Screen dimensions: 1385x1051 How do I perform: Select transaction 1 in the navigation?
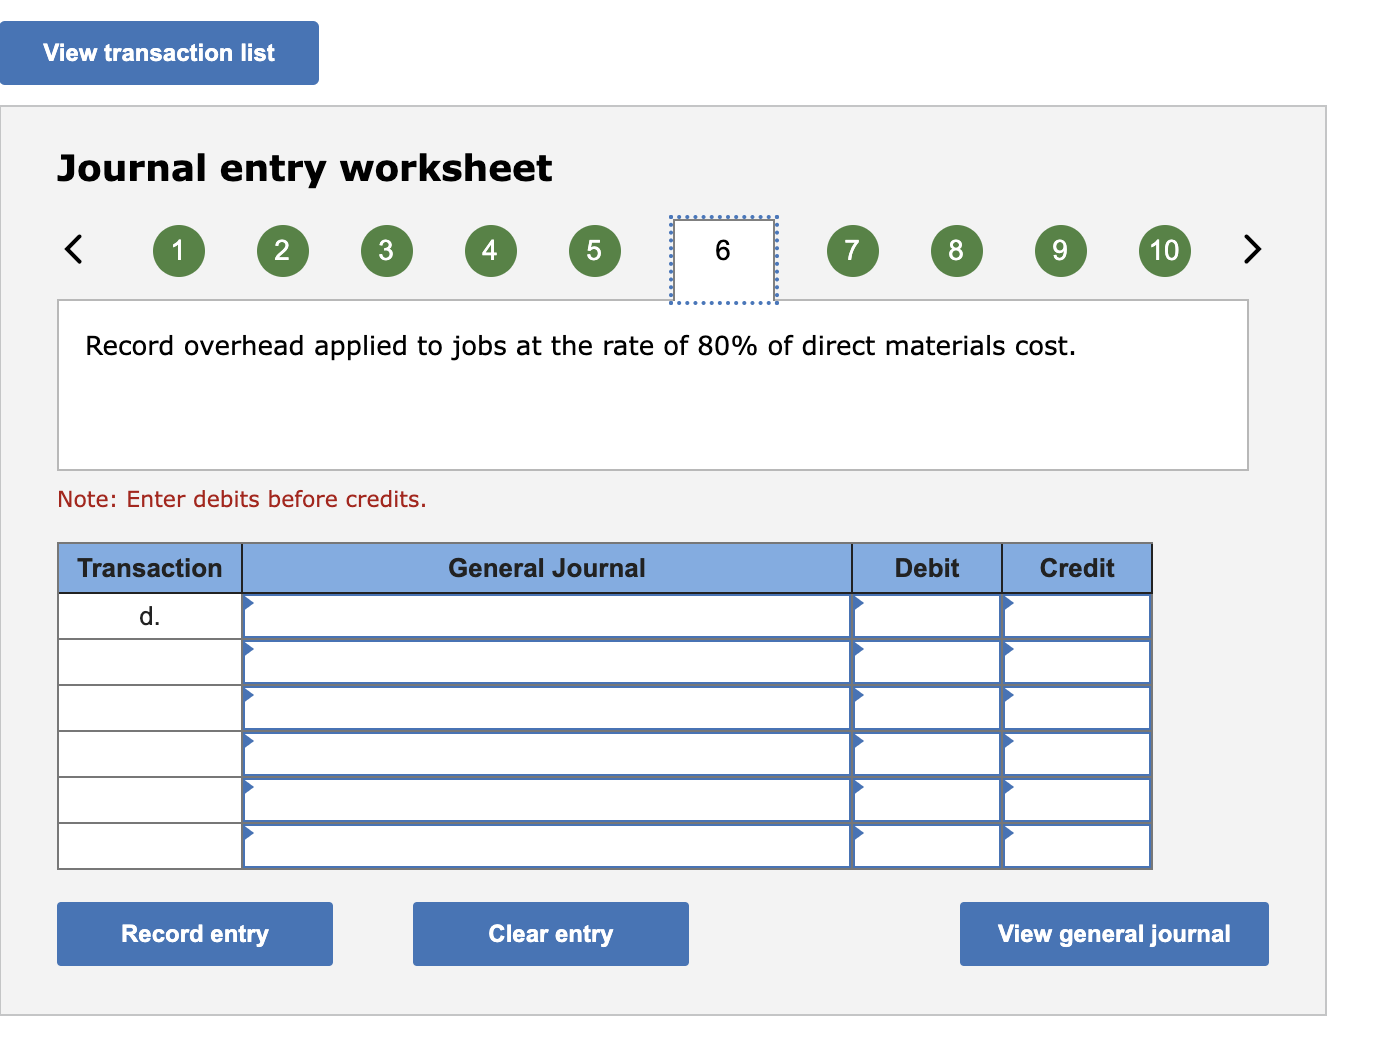178,251
